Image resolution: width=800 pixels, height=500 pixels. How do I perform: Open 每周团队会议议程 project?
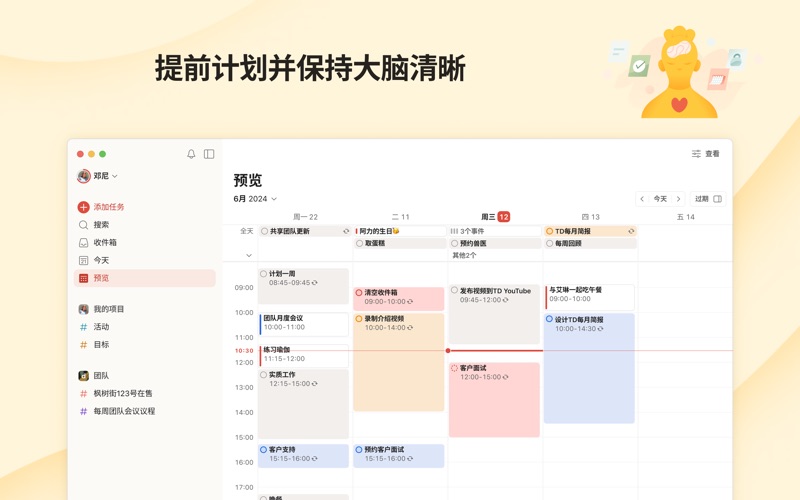click(145, 411)
